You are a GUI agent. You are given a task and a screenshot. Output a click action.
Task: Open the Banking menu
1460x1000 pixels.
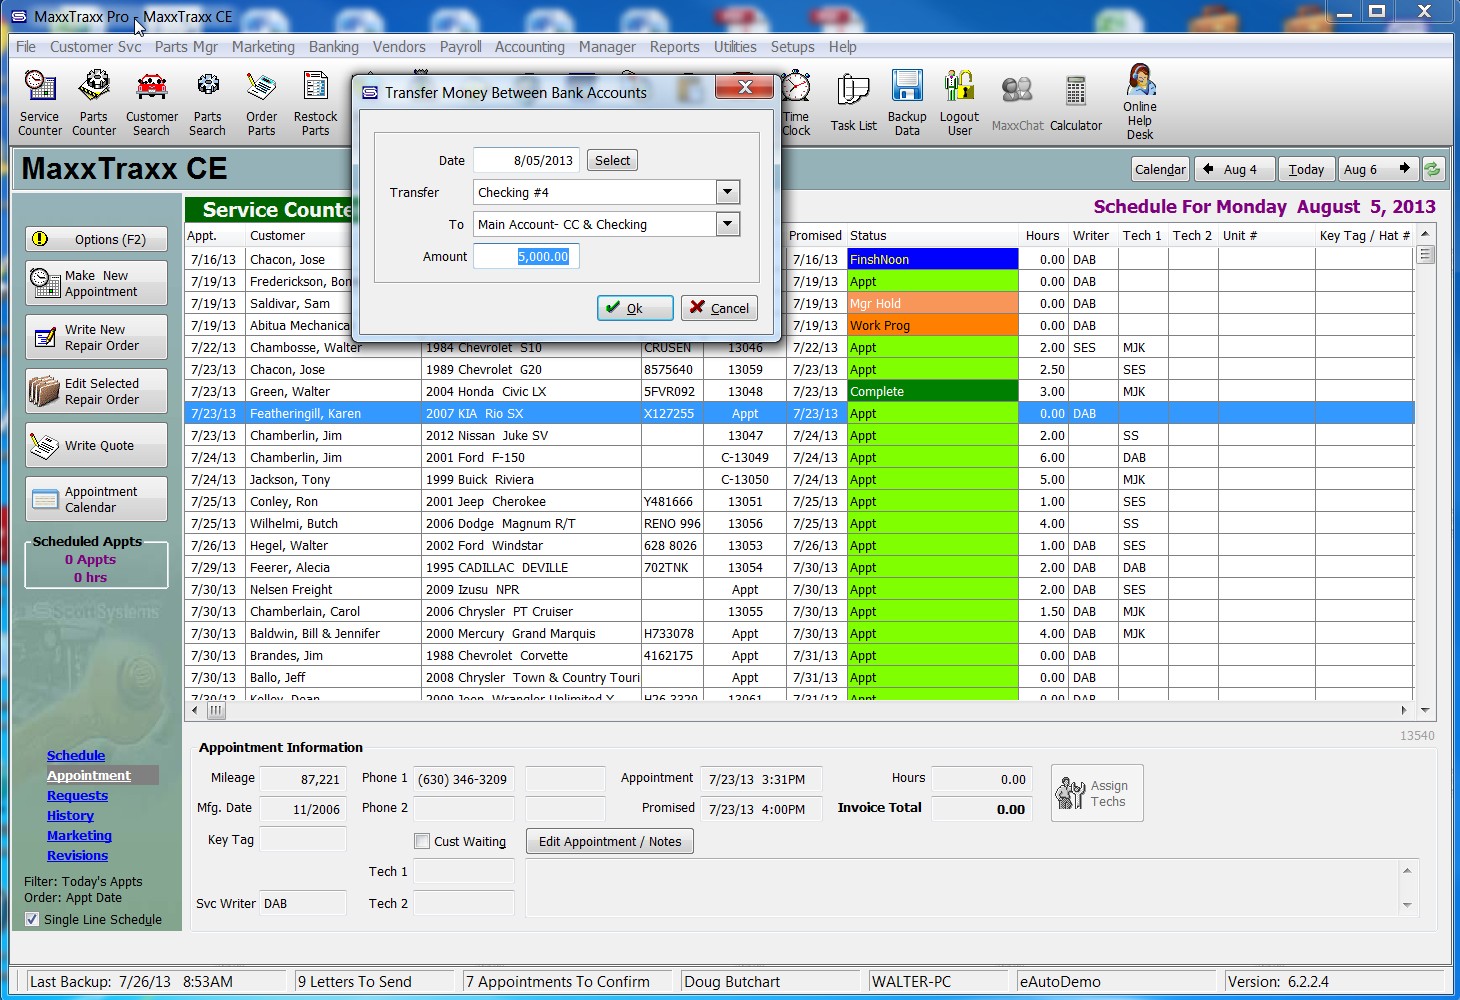point(334,47)
